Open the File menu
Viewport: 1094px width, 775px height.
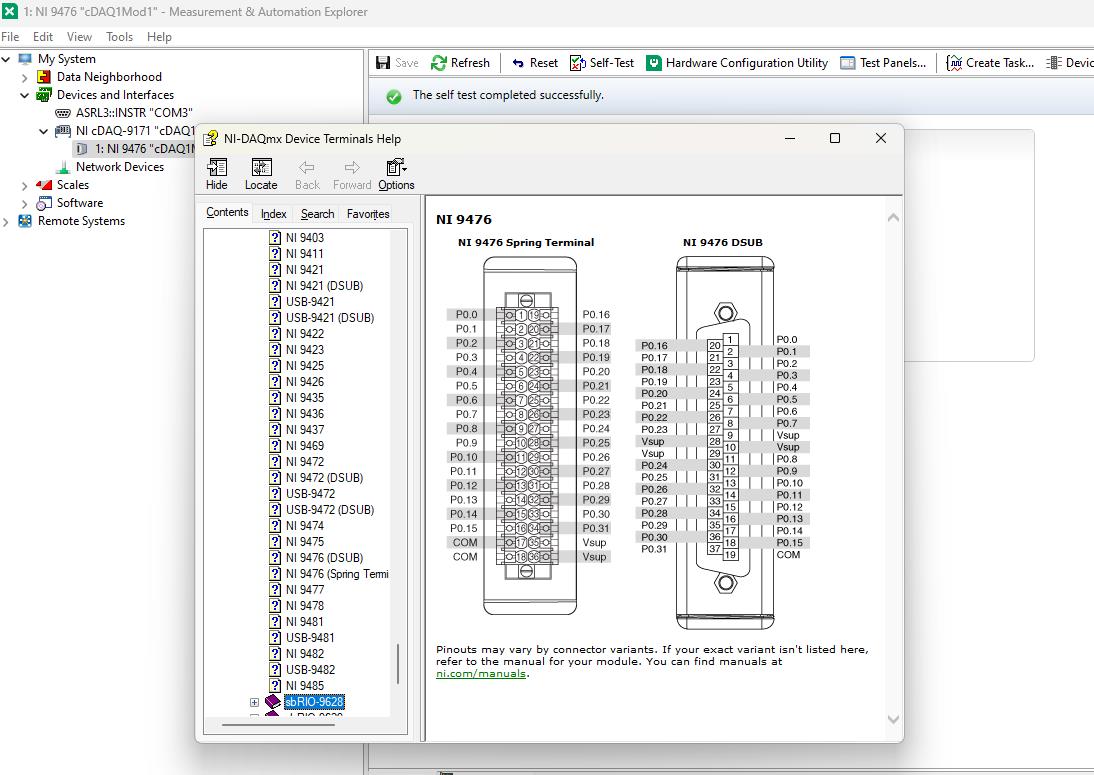[10, 37]
